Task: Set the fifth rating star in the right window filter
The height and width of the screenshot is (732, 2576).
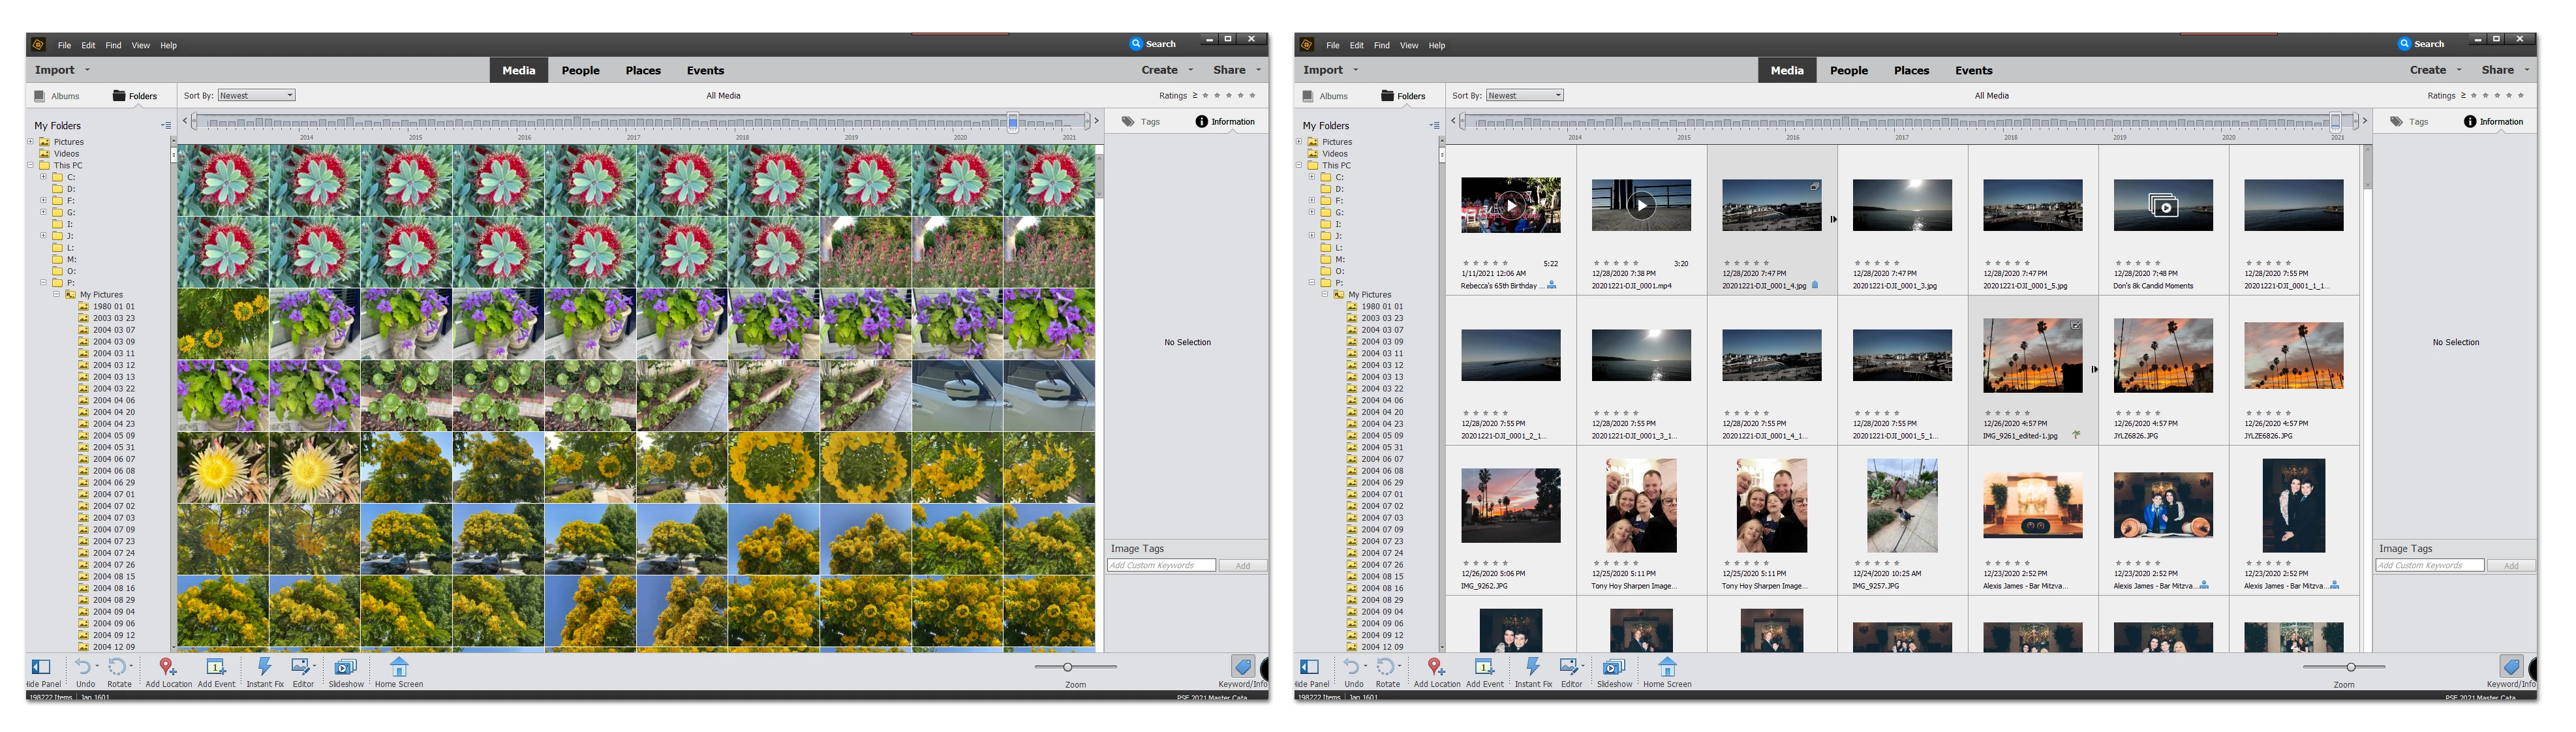Action: (x=2520, y=96)
